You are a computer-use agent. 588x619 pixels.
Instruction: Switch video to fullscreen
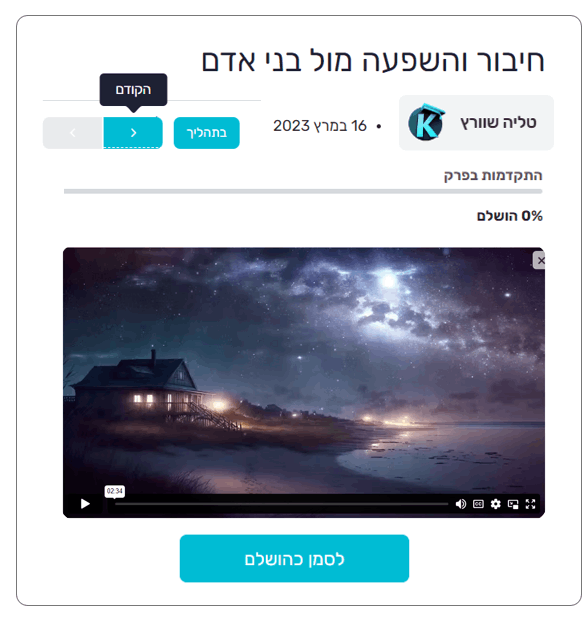(x=530, y=504)
